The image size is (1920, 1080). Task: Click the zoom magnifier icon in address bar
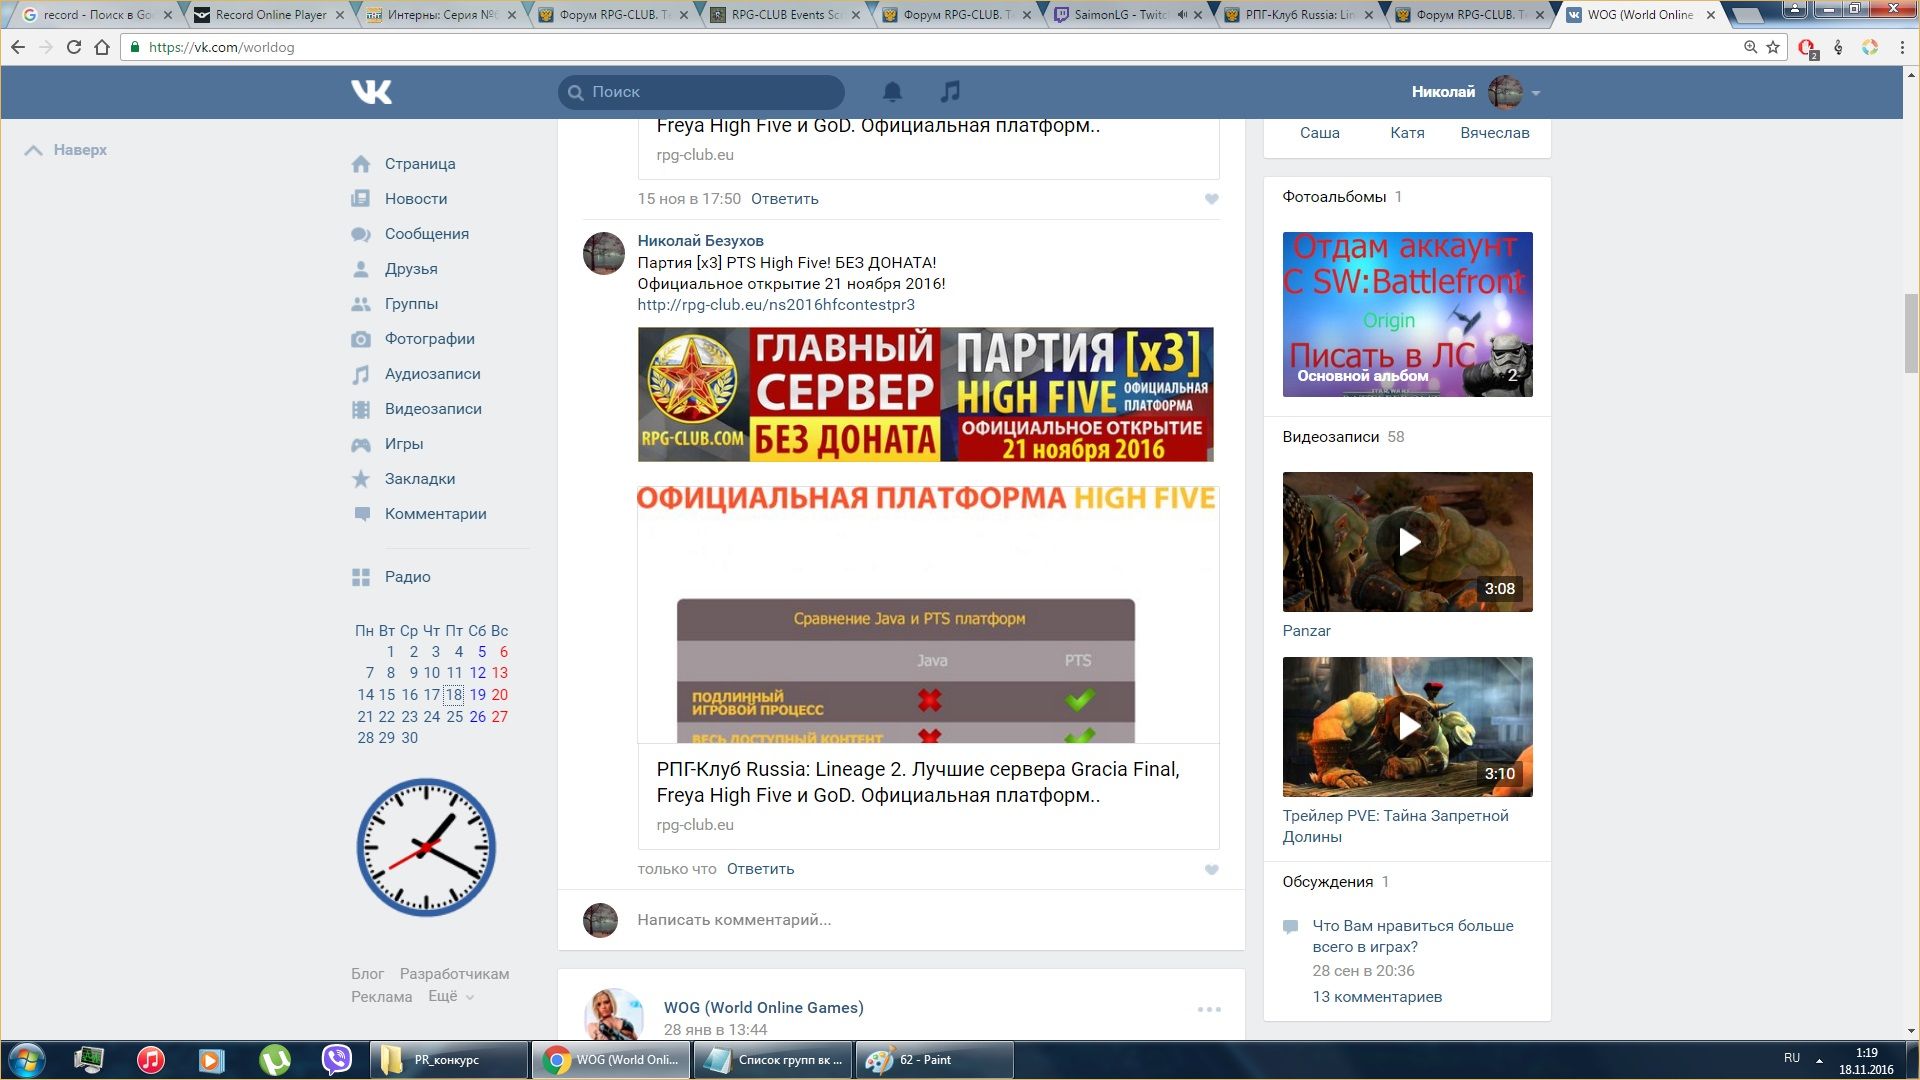(x=1750, y=47)
